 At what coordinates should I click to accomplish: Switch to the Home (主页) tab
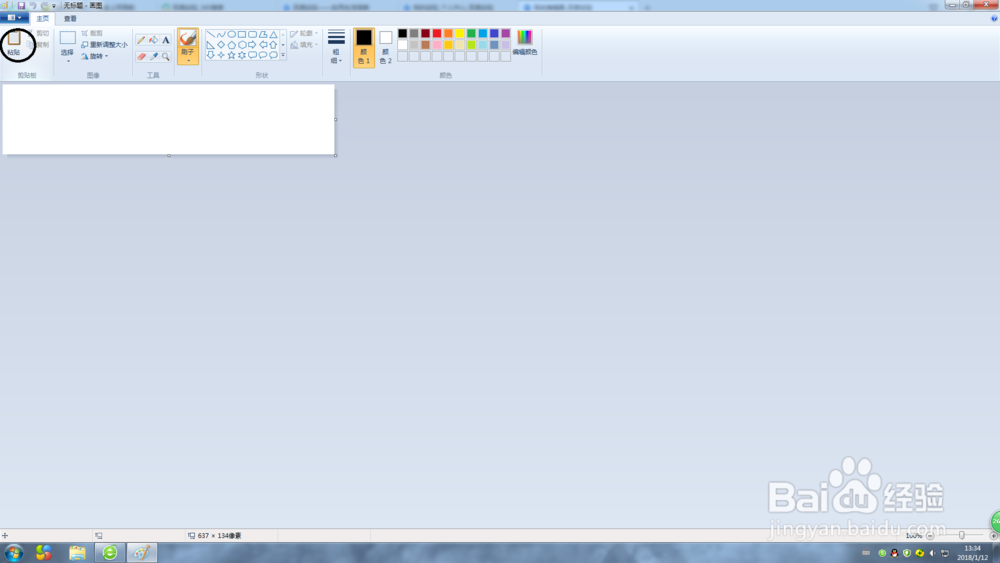pyautogui.click(x=43, y=18)
